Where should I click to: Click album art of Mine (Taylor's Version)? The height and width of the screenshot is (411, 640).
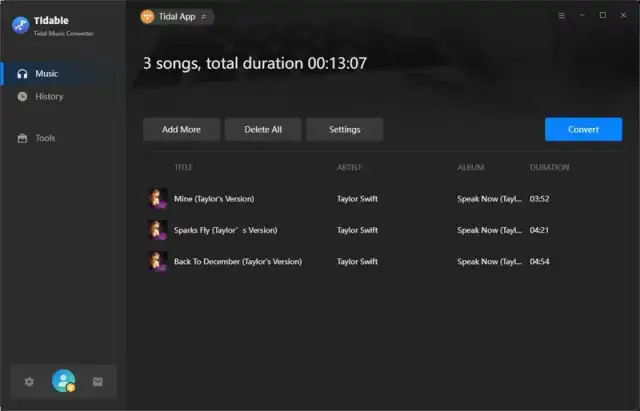(x=158, y=199)
